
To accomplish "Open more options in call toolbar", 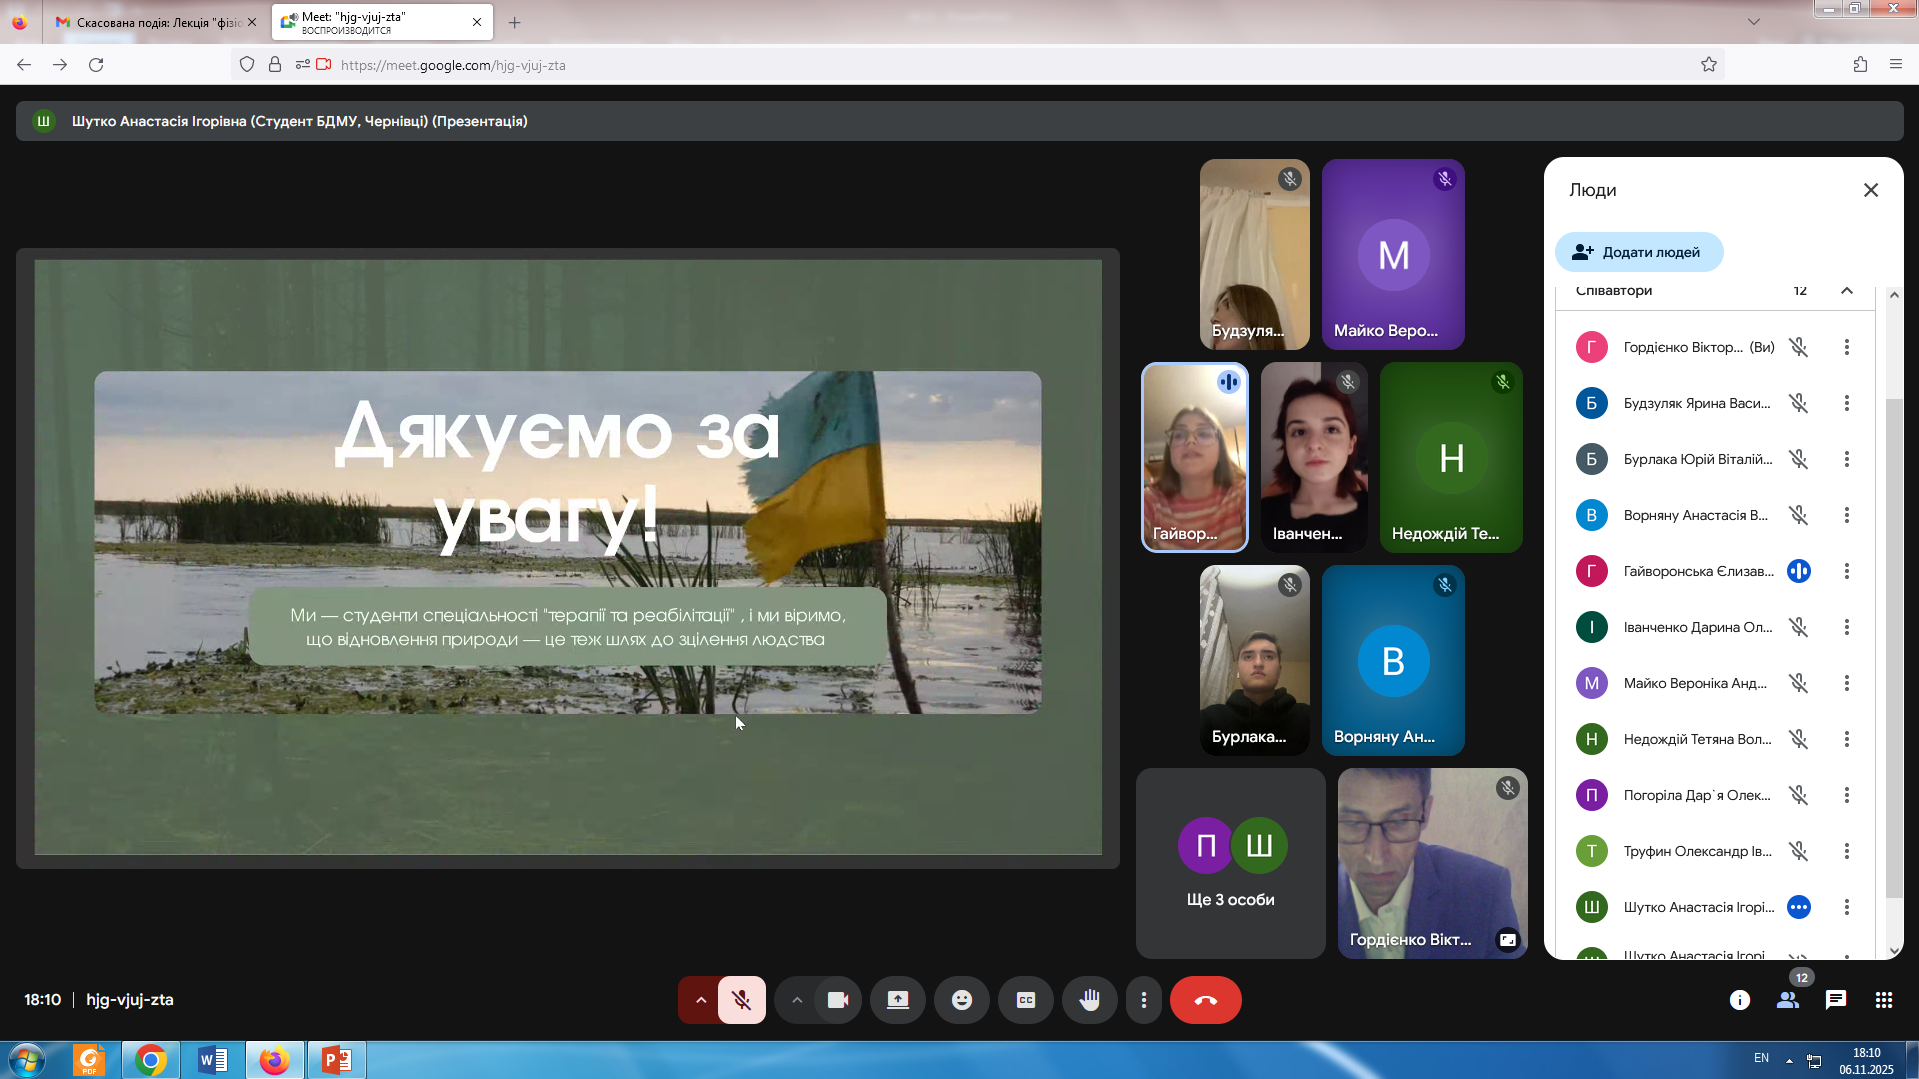I will point(1143,1000).
